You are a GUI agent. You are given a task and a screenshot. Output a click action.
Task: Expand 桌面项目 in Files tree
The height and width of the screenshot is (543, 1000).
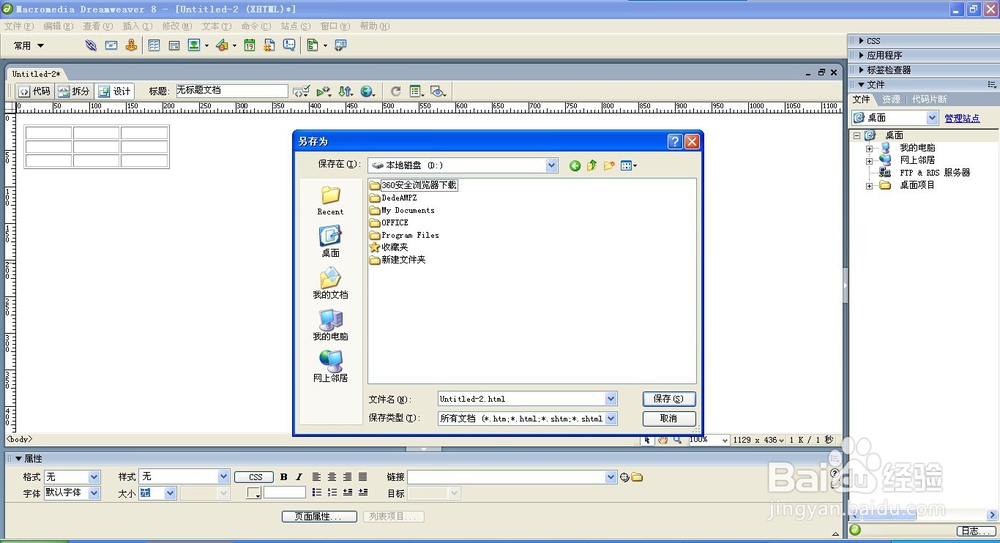tap(869, 186)
